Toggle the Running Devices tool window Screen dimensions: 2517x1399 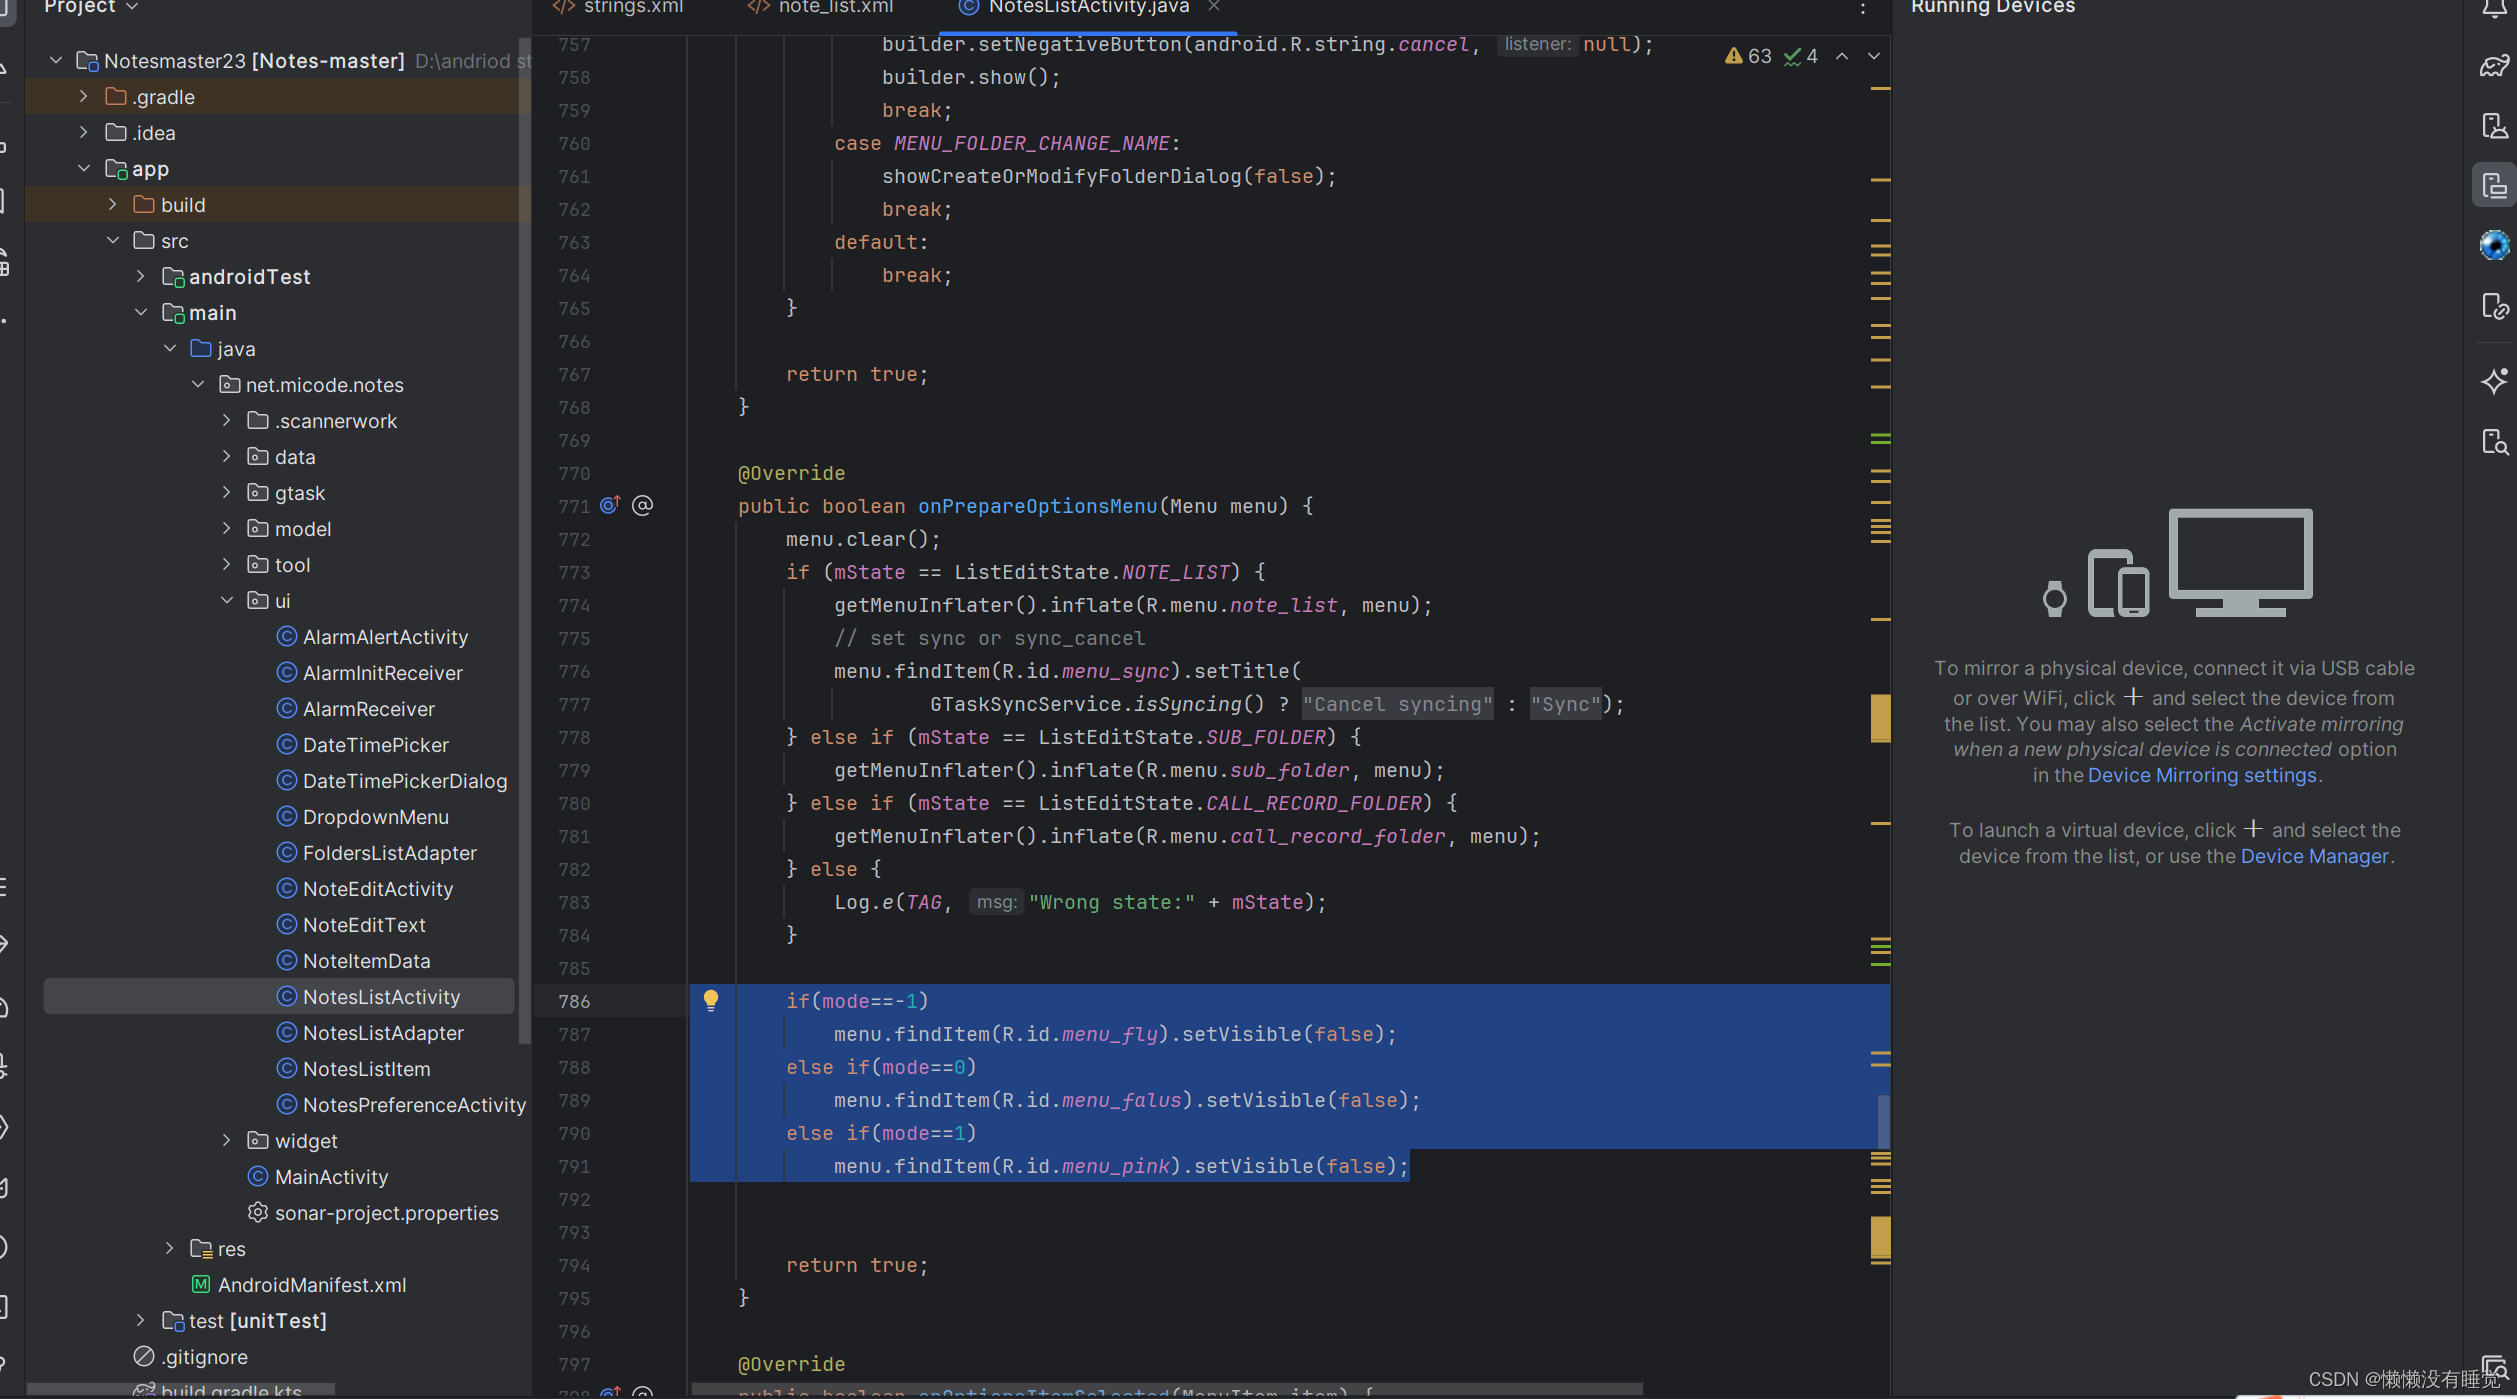(2494, 187)
